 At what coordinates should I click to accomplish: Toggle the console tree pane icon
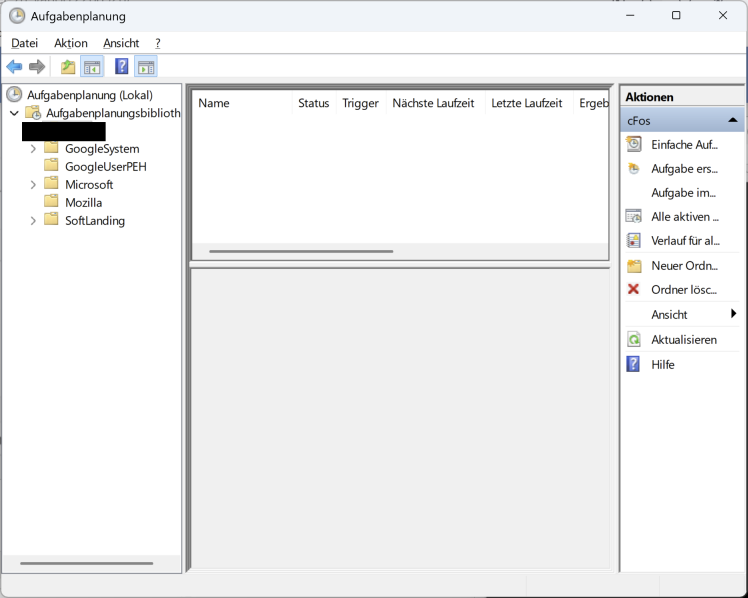tap(92, 67)
